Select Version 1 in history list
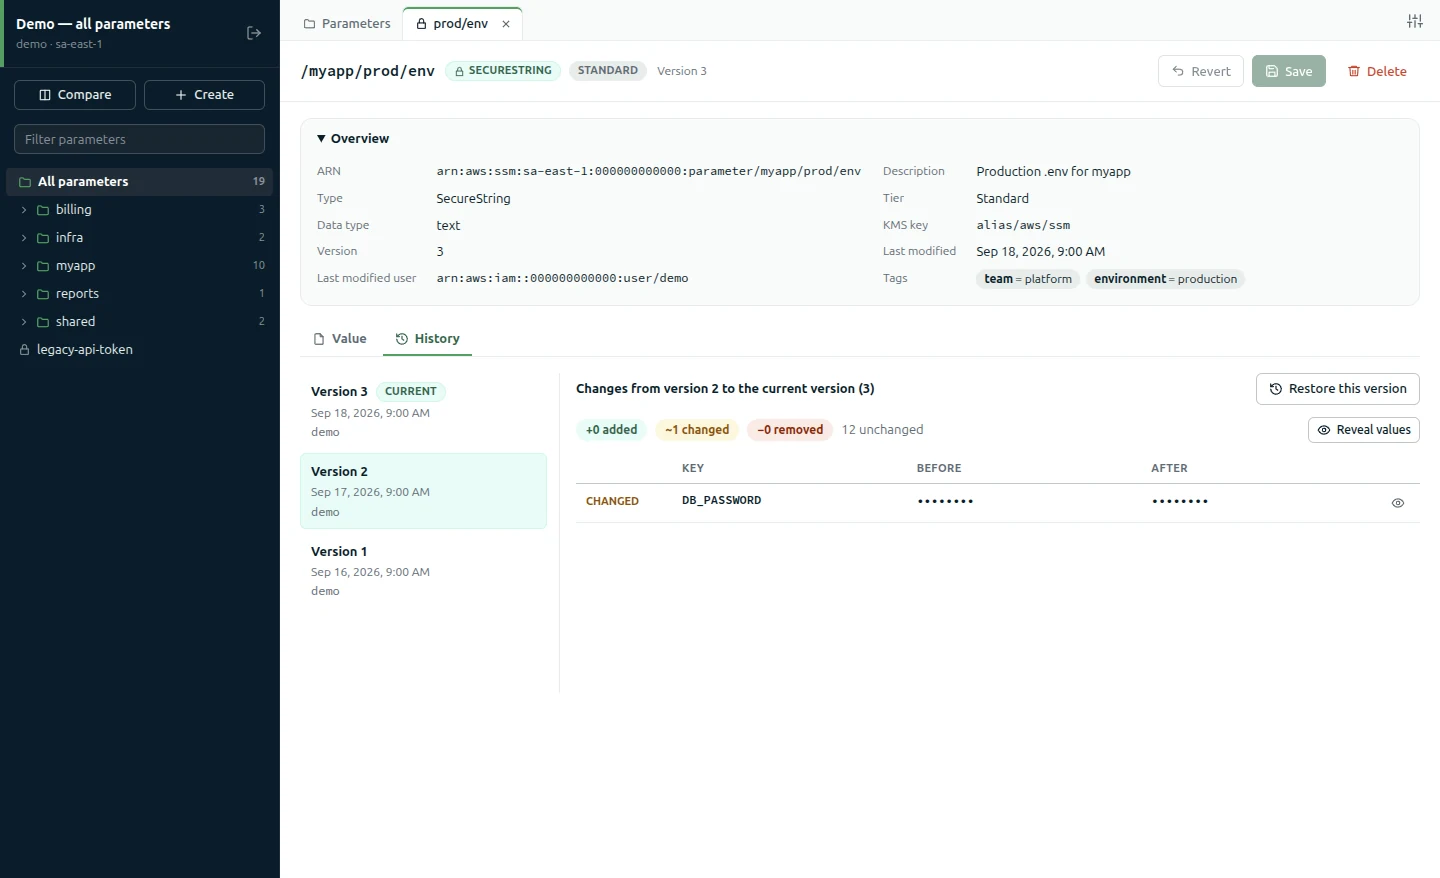This screenshot has width=1440, height=878. point(423,571)
